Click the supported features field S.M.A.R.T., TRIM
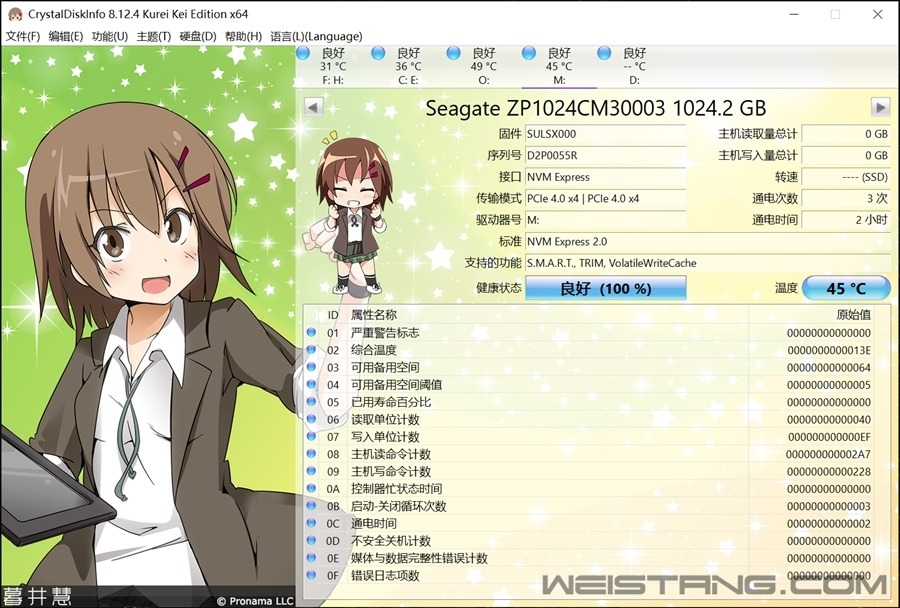The width and height of the screenshot is (900, 608). pos(708,263)
